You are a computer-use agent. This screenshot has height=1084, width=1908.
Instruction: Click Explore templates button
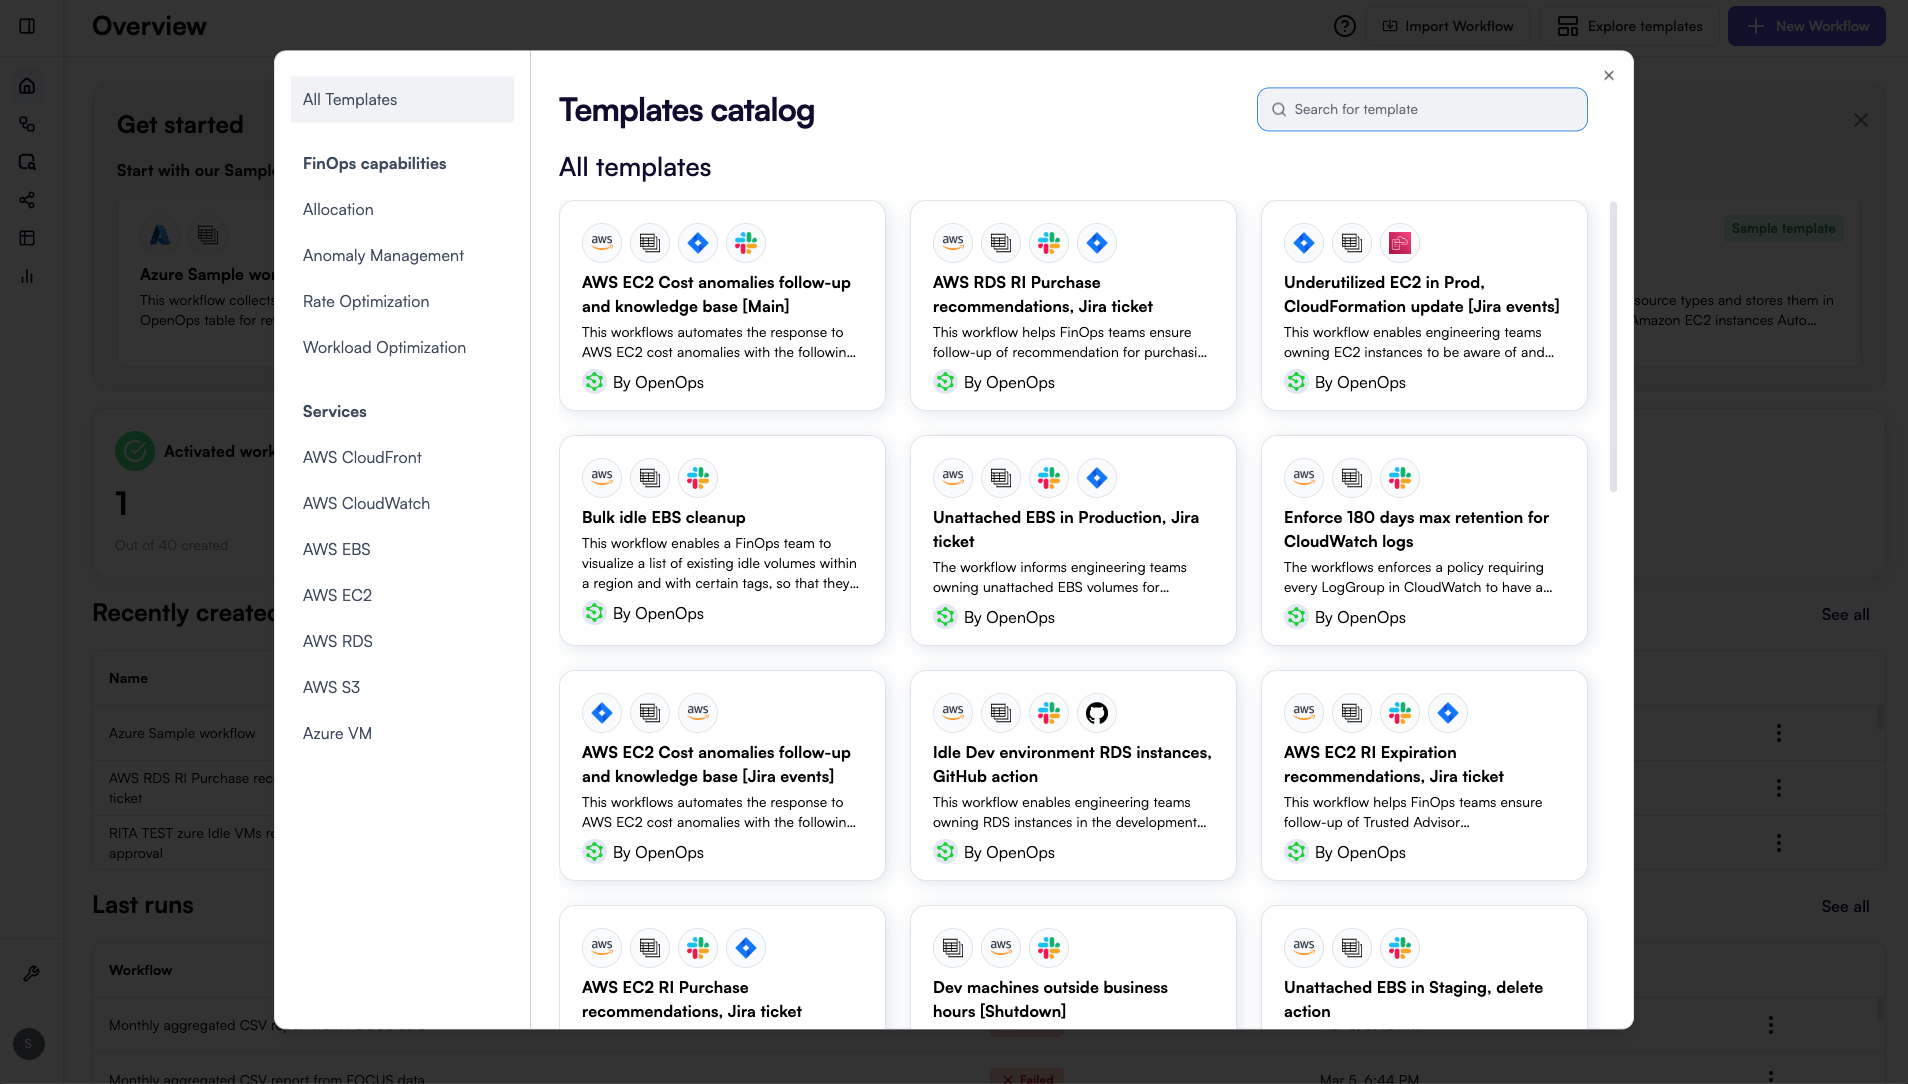pos(1630,26)
